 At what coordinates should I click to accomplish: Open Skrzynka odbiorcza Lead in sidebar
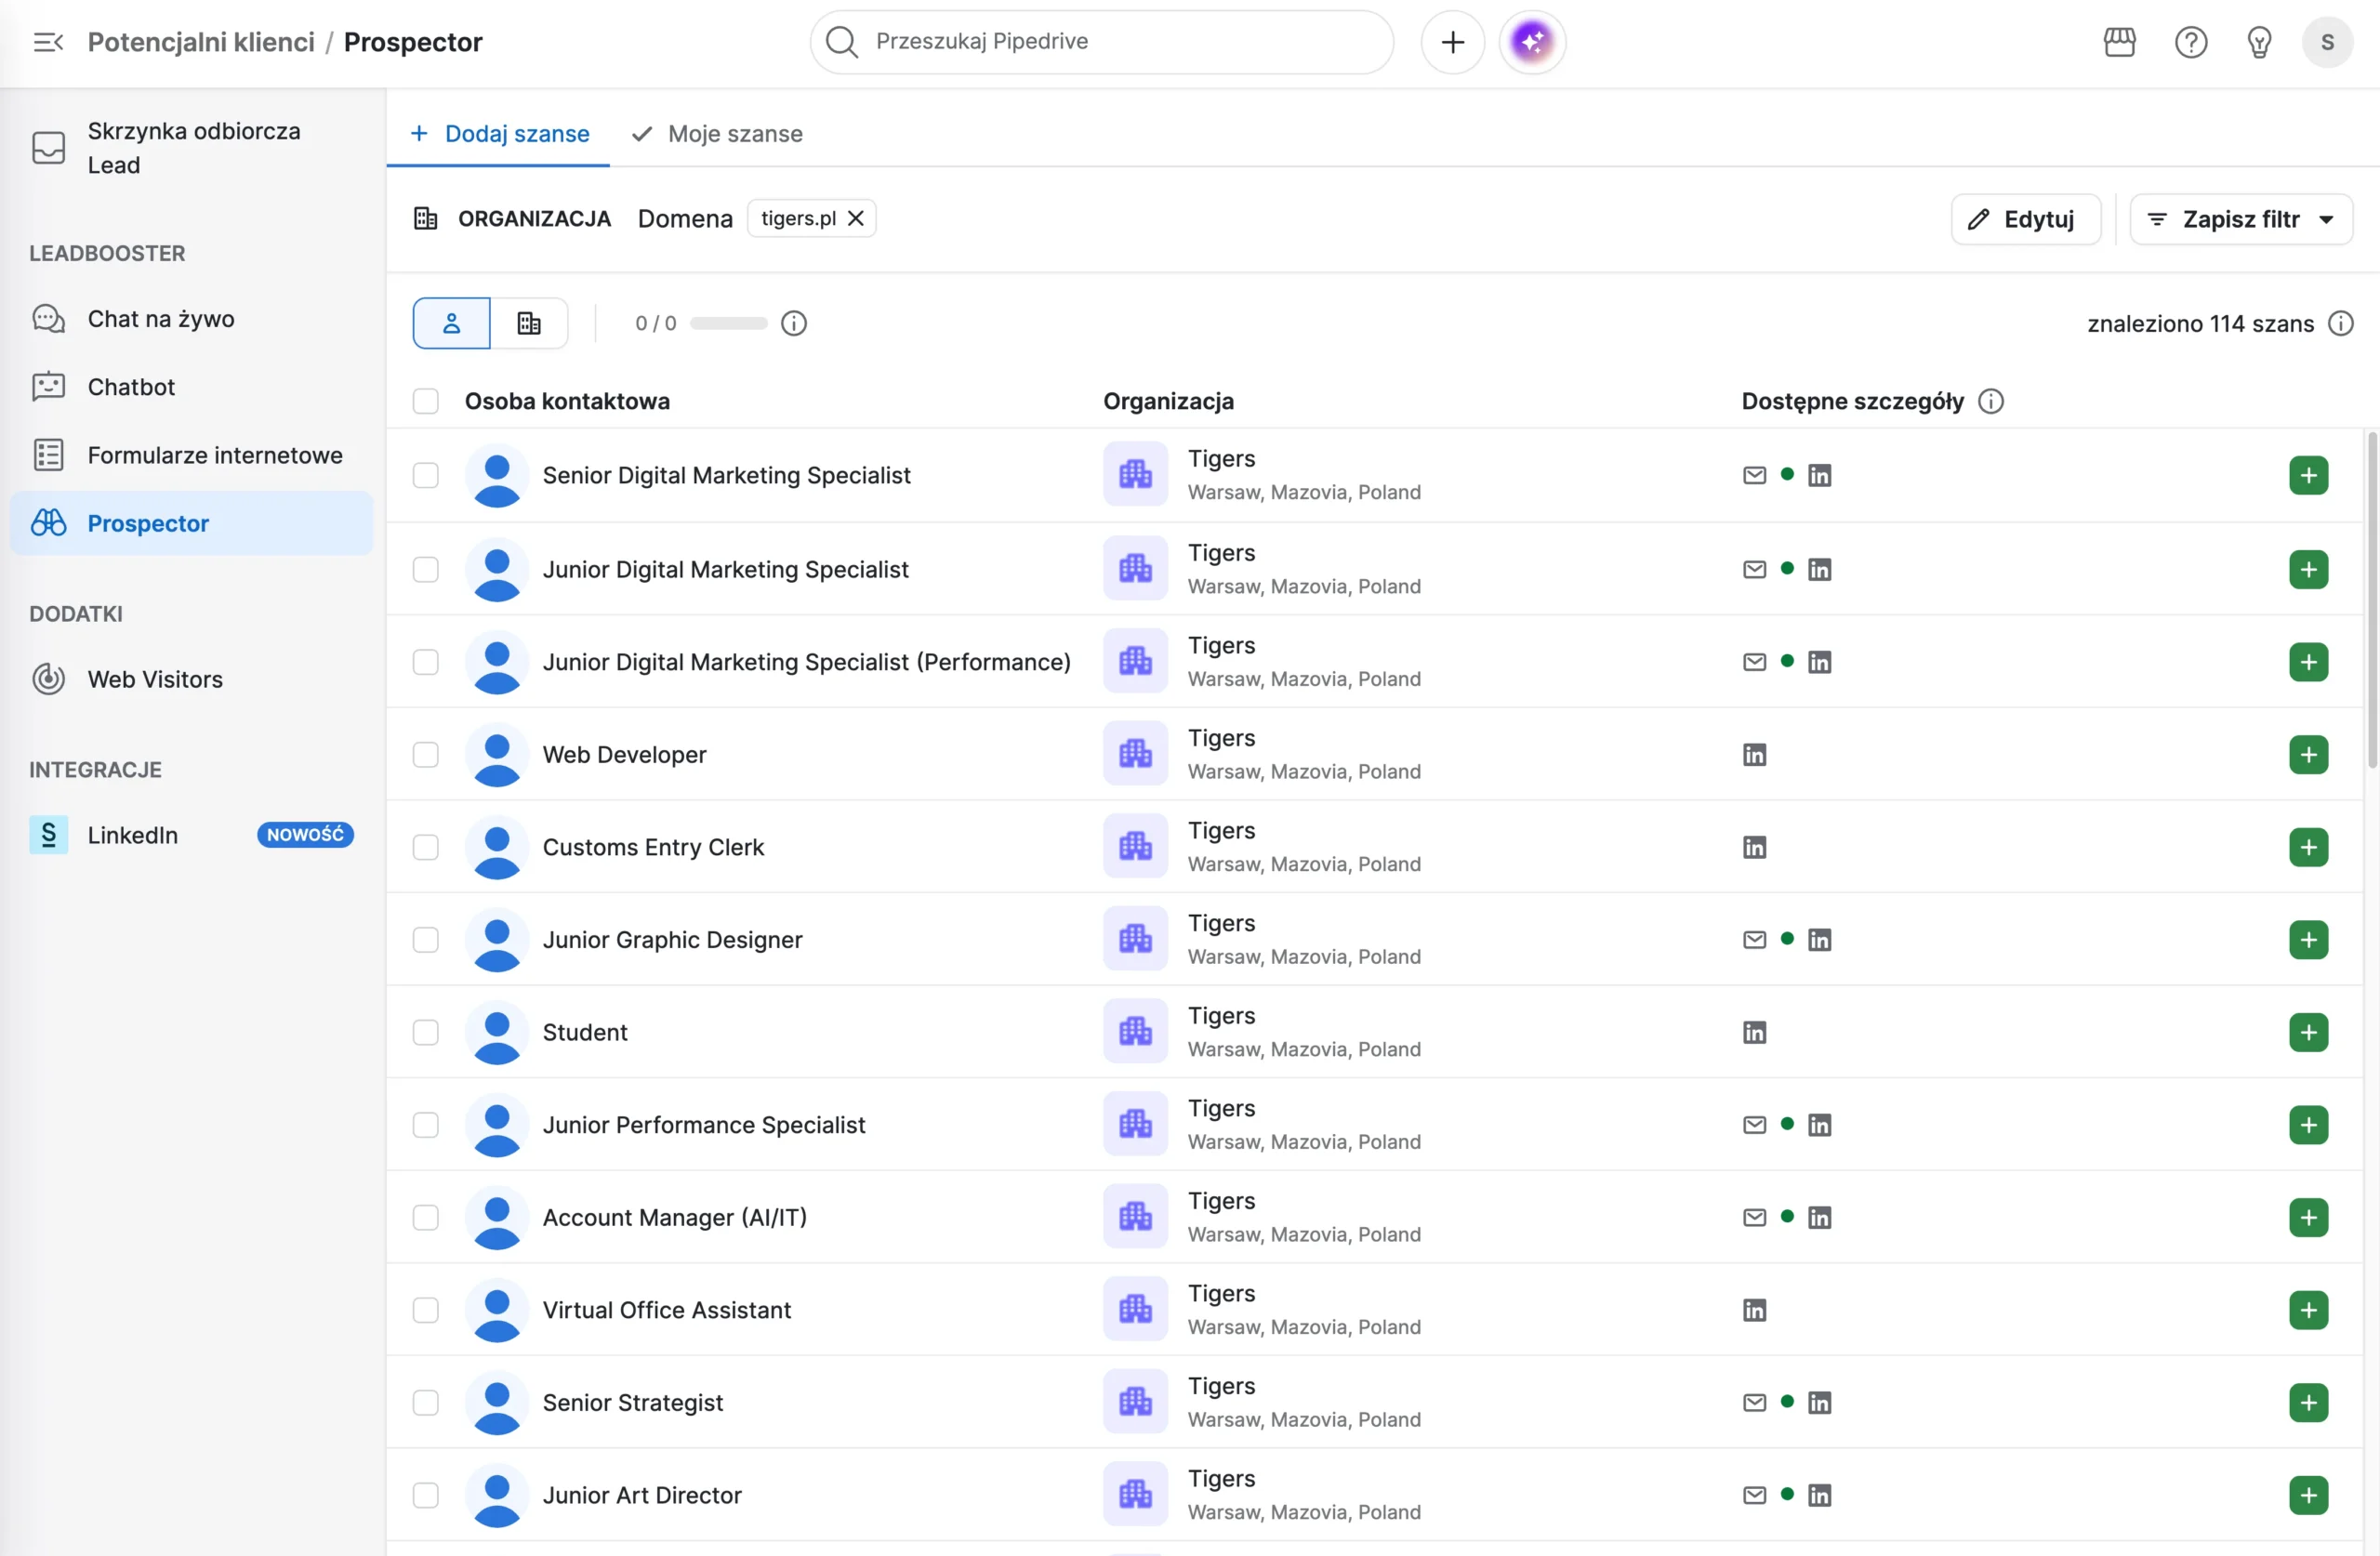[x=191, y=148]
